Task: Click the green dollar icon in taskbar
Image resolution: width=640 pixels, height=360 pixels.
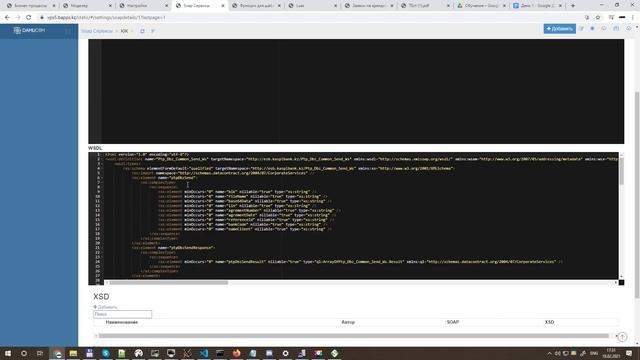Action: (x=334, y=353)
